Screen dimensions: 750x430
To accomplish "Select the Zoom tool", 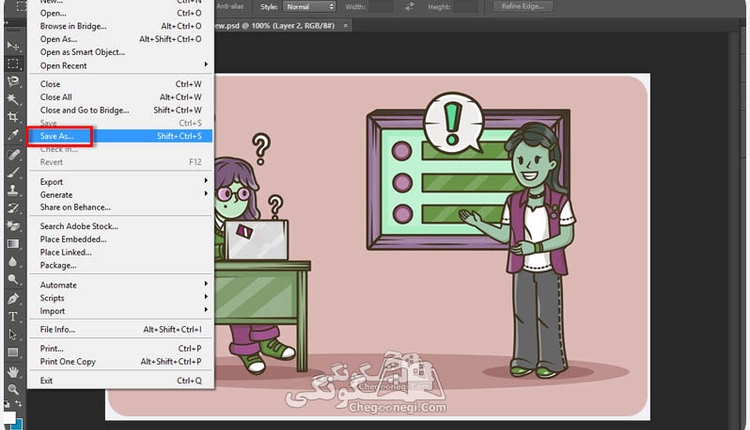I will pyautogui.click(x=13, y=389).
